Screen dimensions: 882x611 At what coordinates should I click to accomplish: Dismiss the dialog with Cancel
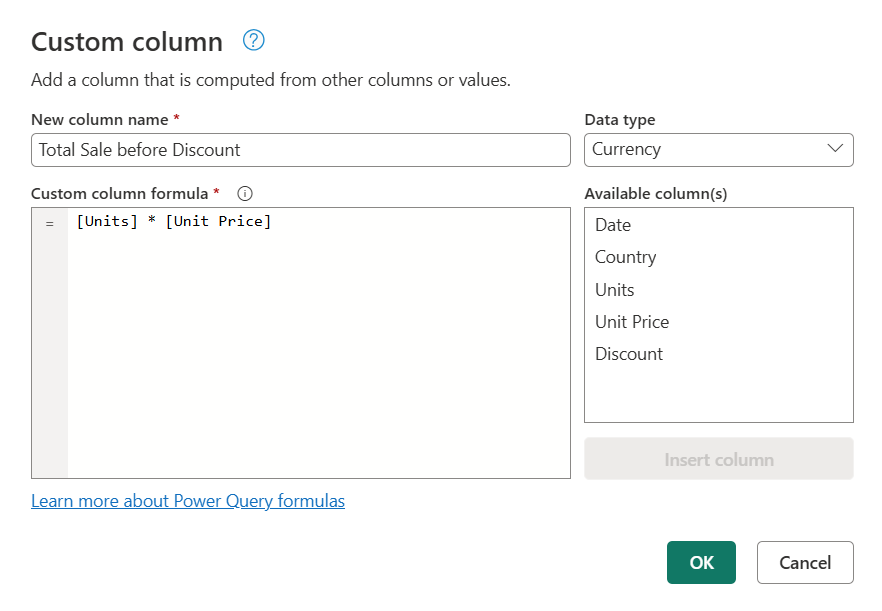(805, 562)
